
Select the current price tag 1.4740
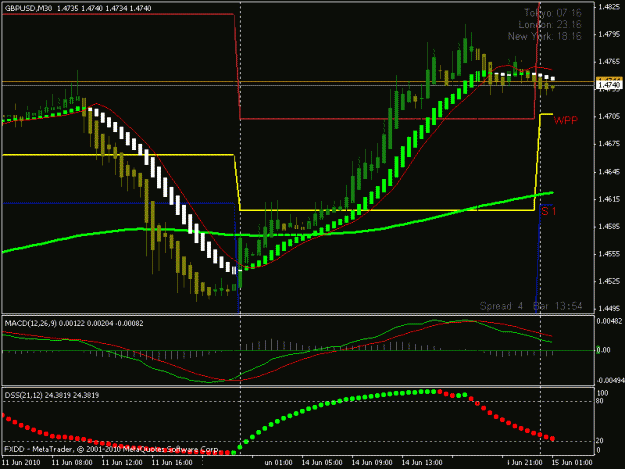(609, 85)
